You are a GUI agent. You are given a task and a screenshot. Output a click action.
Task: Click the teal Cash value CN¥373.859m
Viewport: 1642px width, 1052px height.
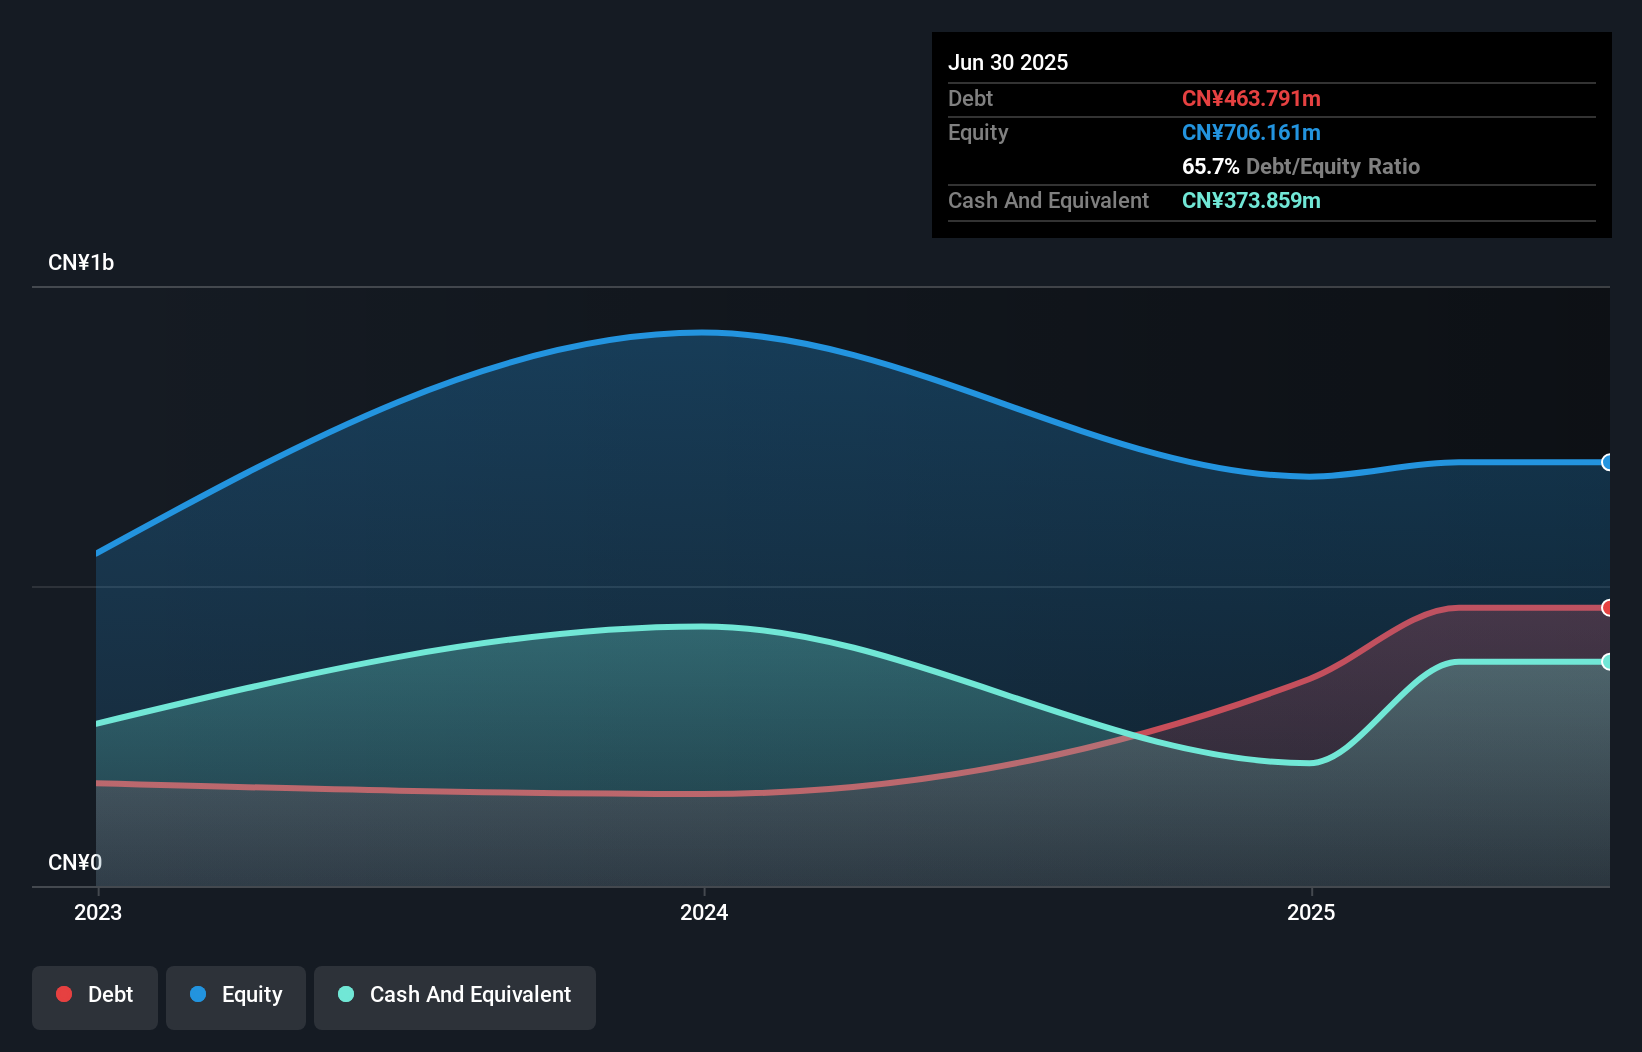tap(1250, 200)
